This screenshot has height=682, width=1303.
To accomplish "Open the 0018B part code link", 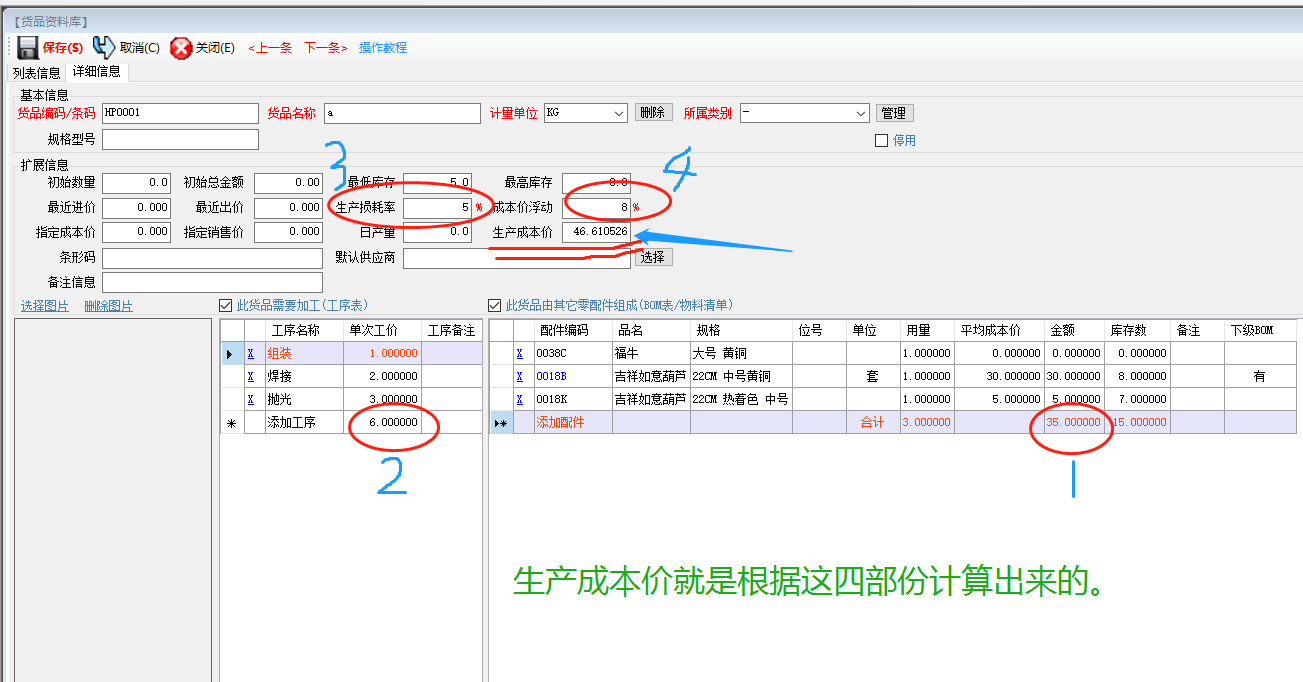I will coord(551,376).
